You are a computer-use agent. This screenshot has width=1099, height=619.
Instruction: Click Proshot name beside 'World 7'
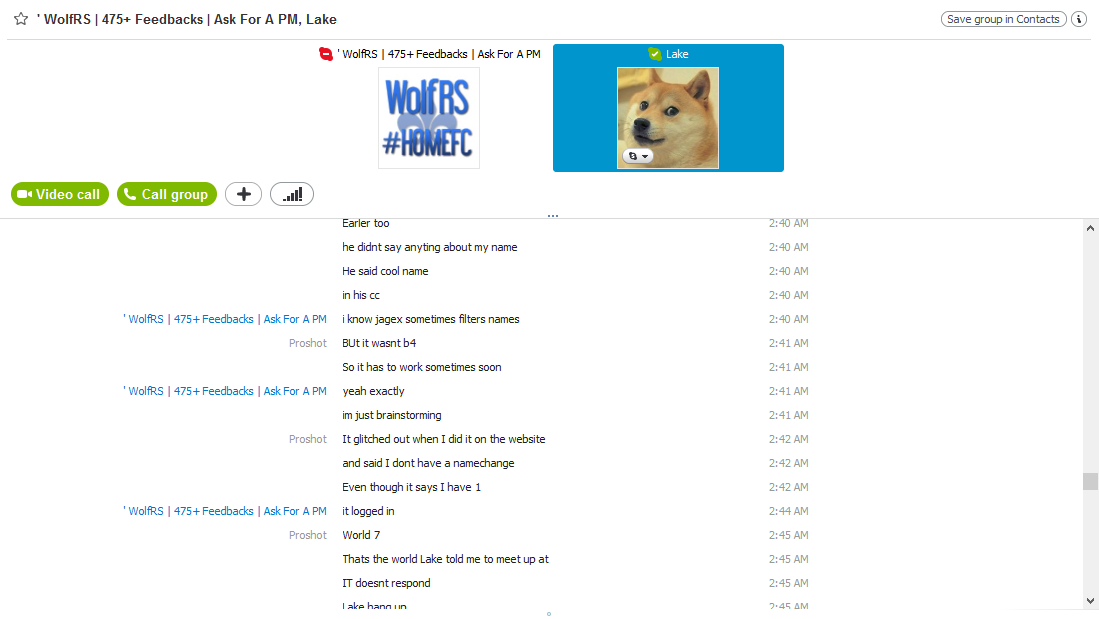coord(308,535)
